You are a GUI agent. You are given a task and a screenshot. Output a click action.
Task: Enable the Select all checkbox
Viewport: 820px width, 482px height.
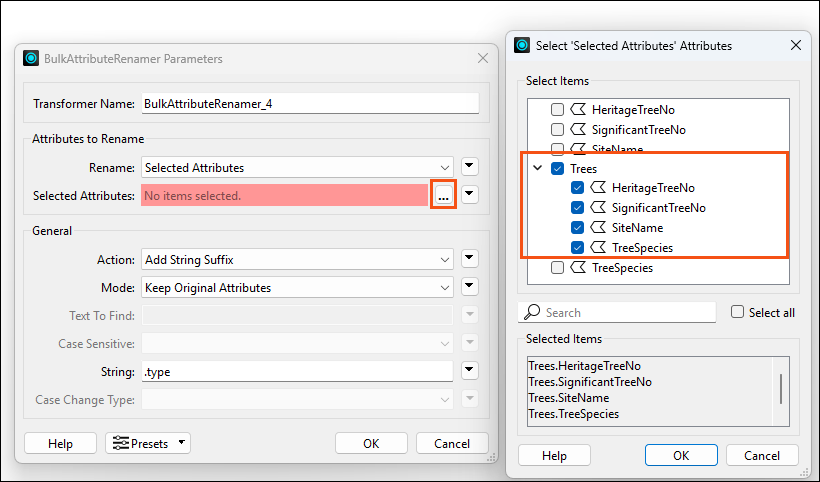click(x=737, y=312)
